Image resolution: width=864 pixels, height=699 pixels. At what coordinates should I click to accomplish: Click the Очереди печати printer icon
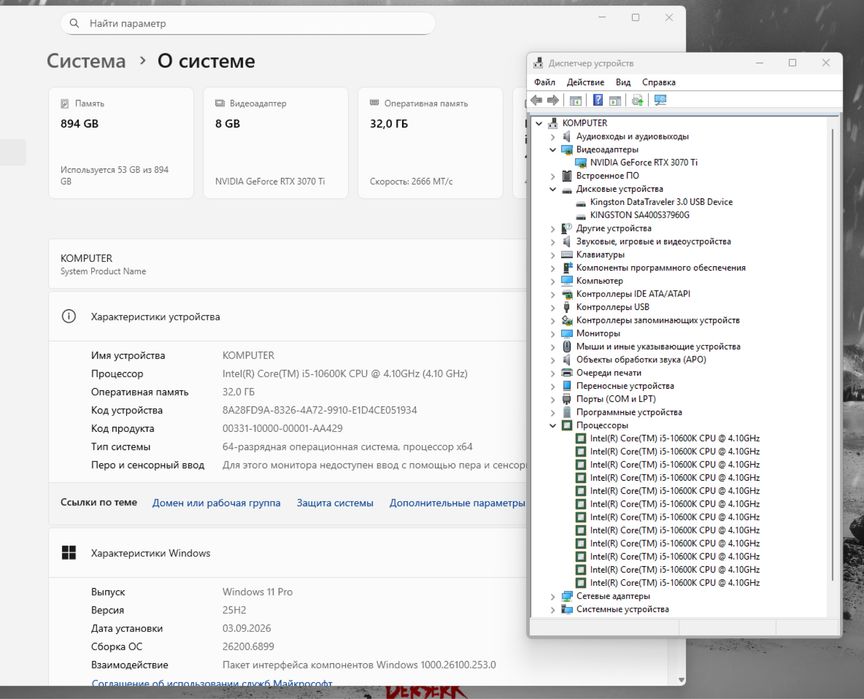566,372
